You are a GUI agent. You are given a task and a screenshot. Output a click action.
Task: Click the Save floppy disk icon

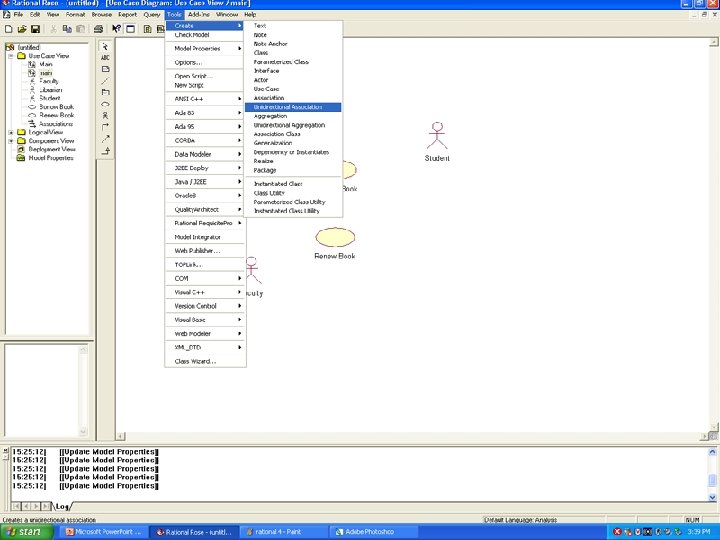(35, 29)
